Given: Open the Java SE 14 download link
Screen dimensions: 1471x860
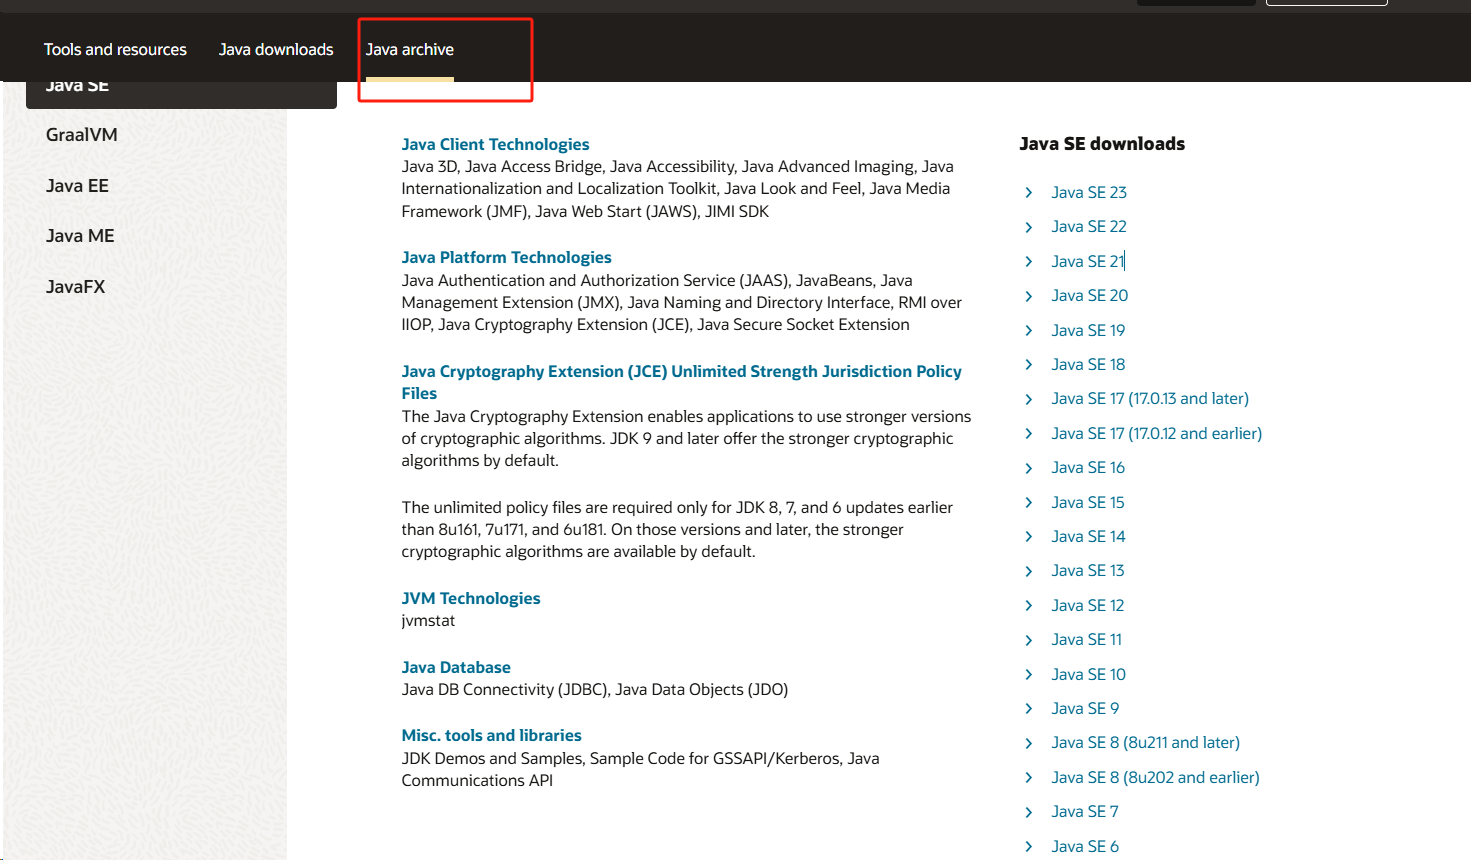Looking at the screenshot, I should [x=1088, y=536].
